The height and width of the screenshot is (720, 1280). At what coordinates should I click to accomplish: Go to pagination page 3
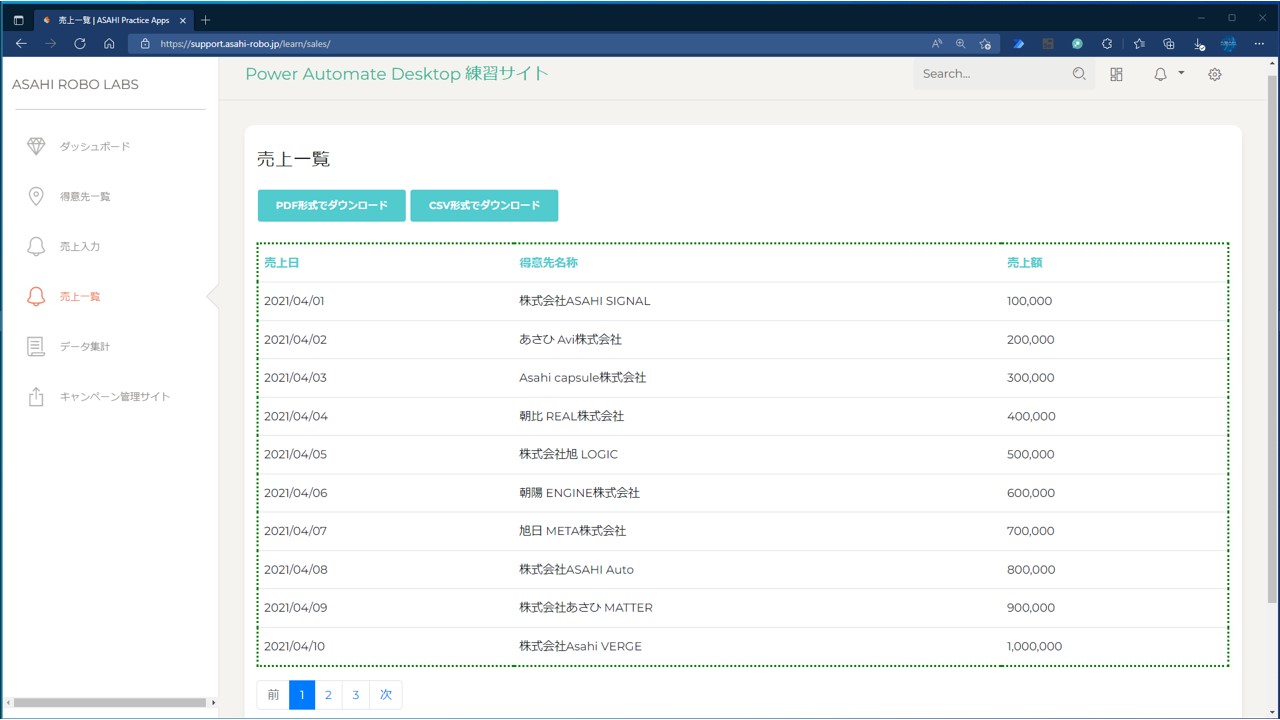[355, 695]
